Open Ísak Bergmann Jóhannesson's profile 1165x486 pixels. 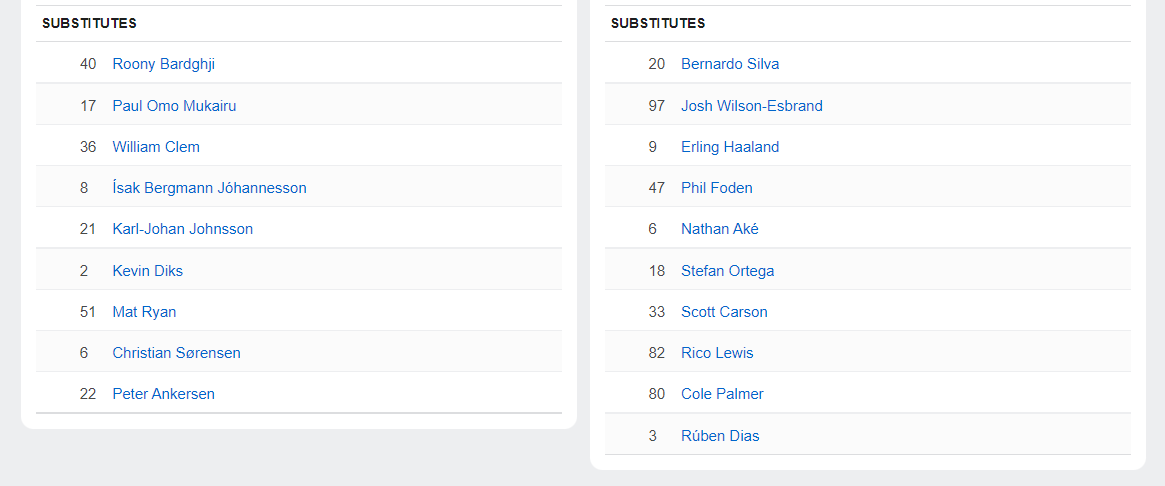point(209,188)
